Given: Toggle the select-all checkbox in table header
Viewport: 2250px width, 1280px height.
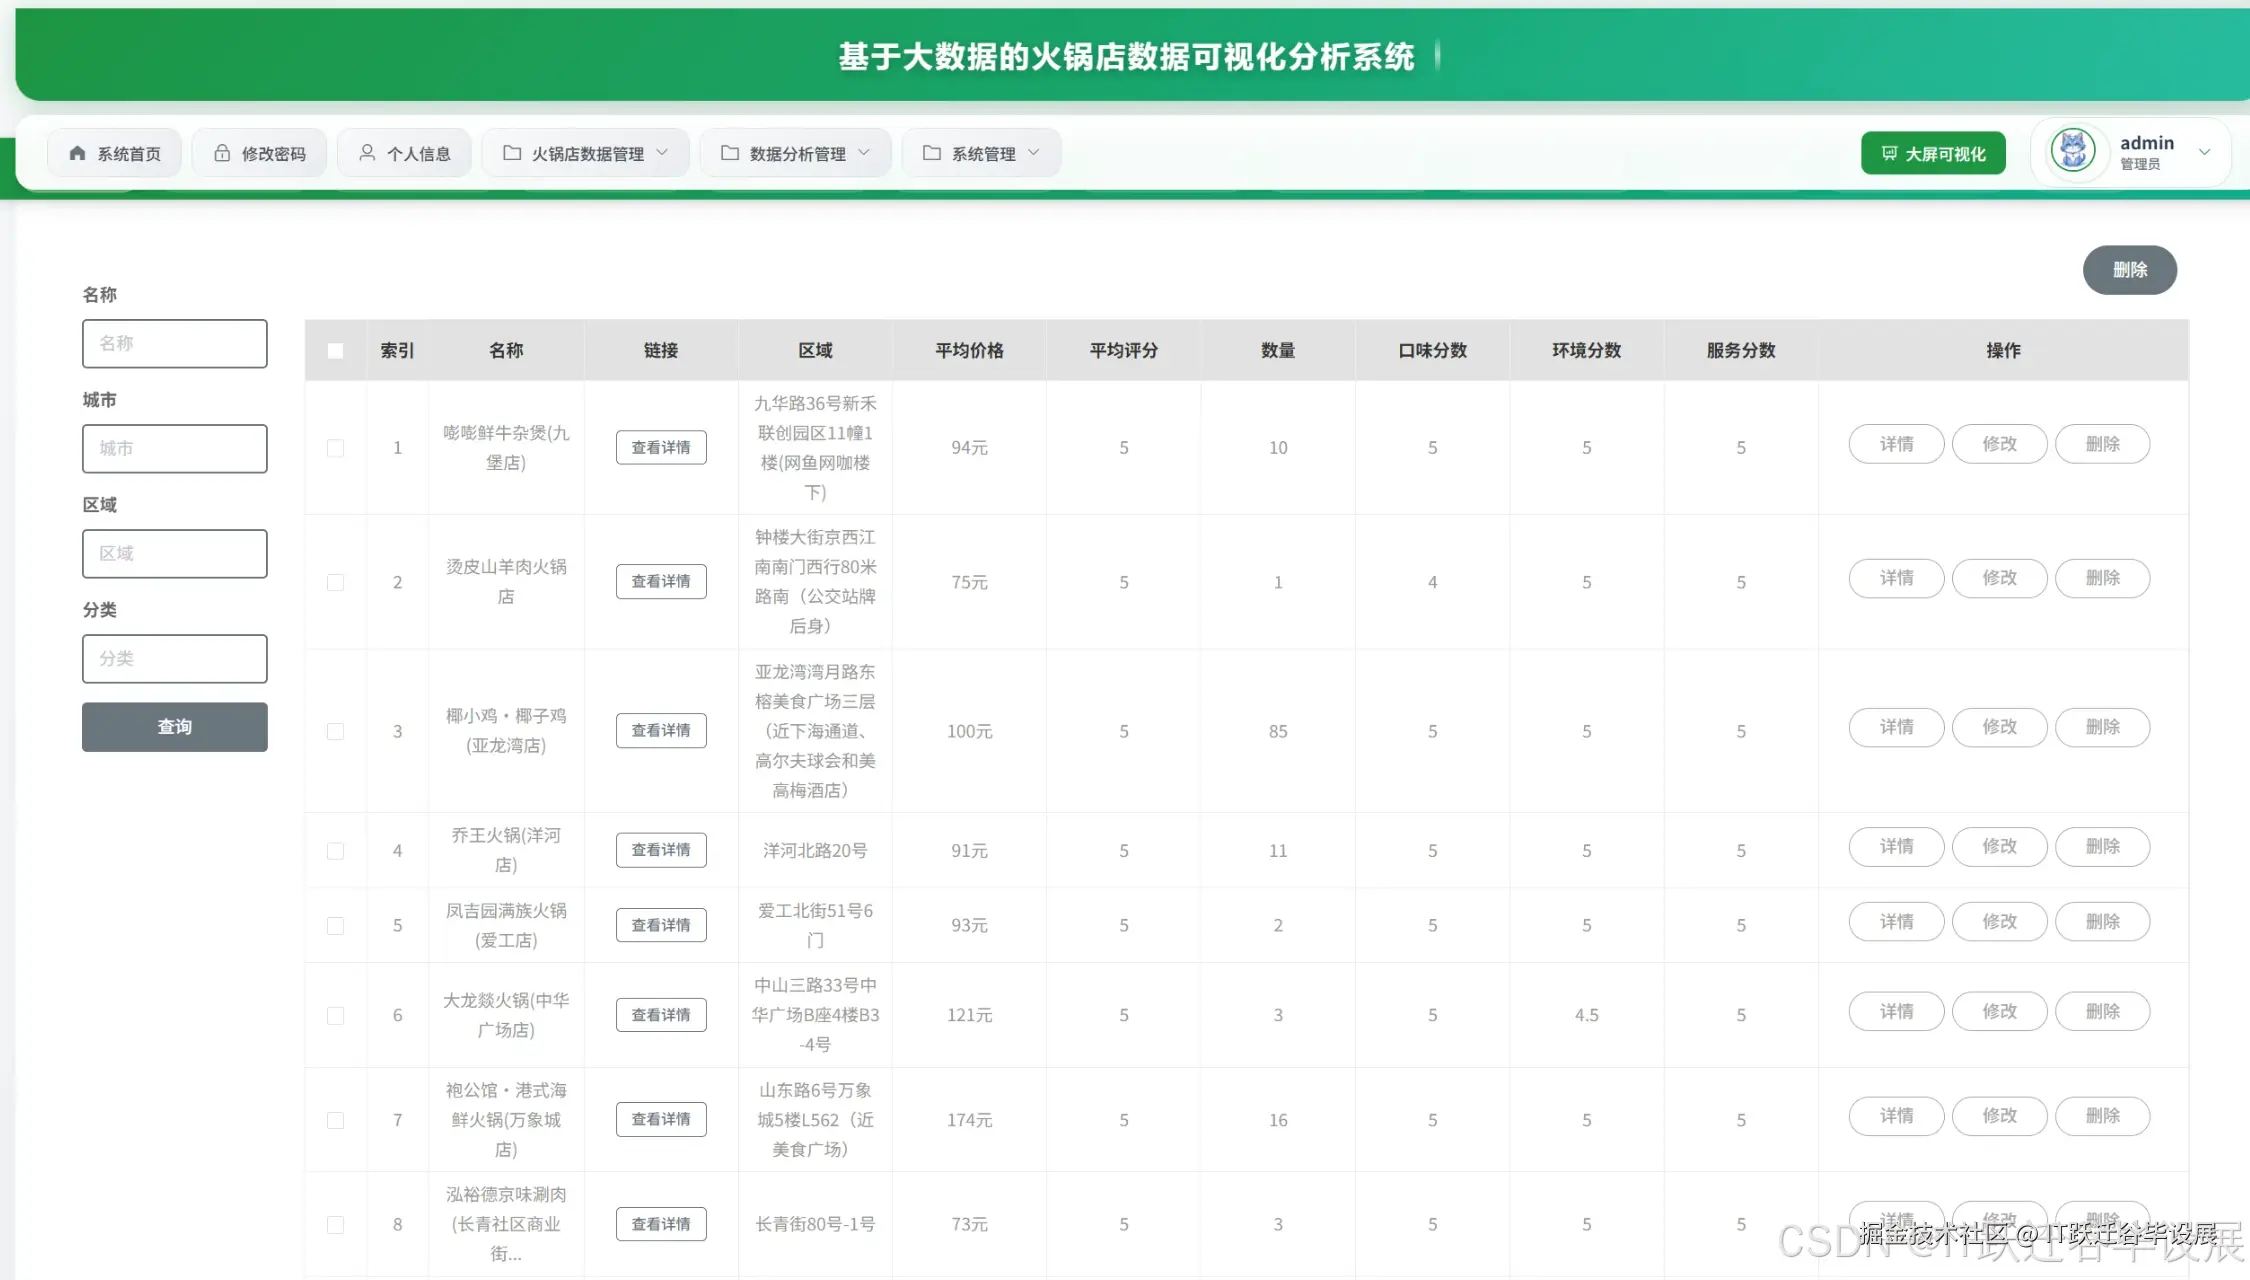Looking at the screenshot, I should pos(335,351).
